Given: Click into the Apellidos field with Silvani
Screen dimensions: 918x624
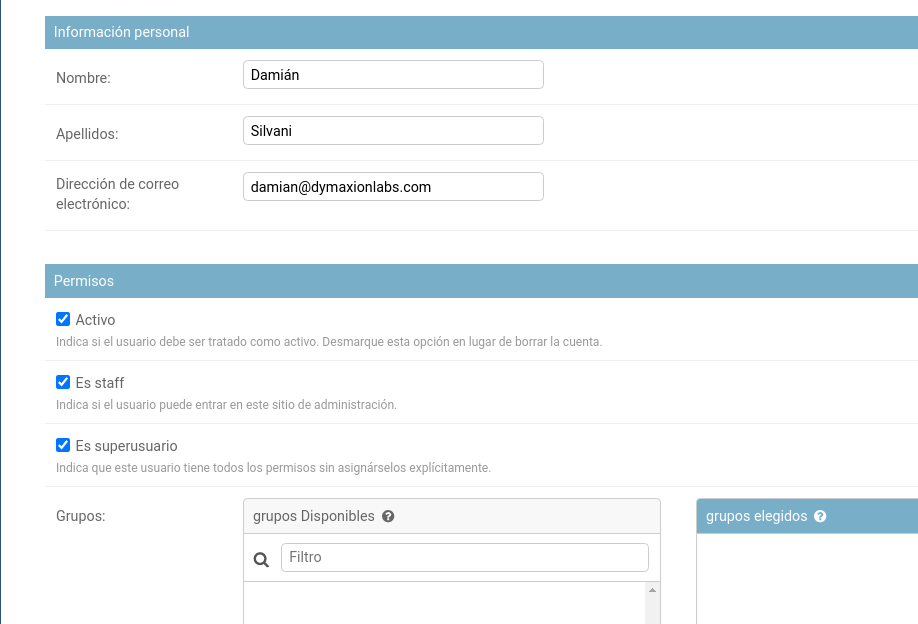Looking at the screenshot, I should coord(393,131).
